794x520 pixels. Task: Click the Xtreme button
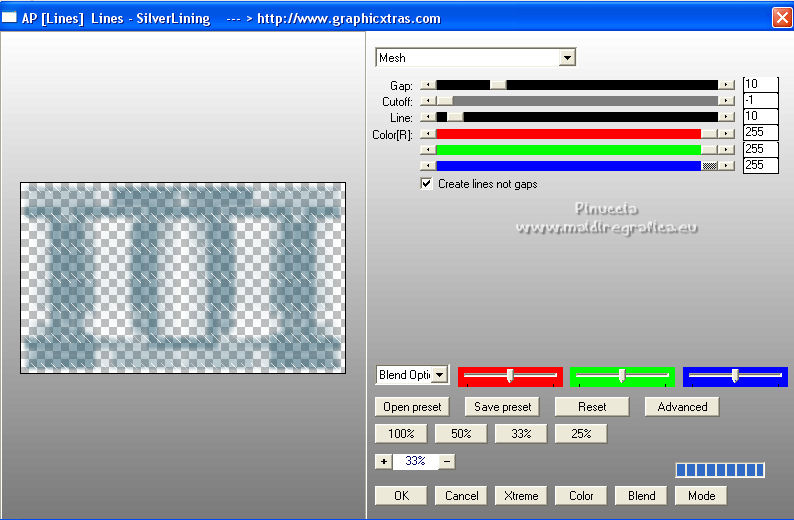click(521, 496)
